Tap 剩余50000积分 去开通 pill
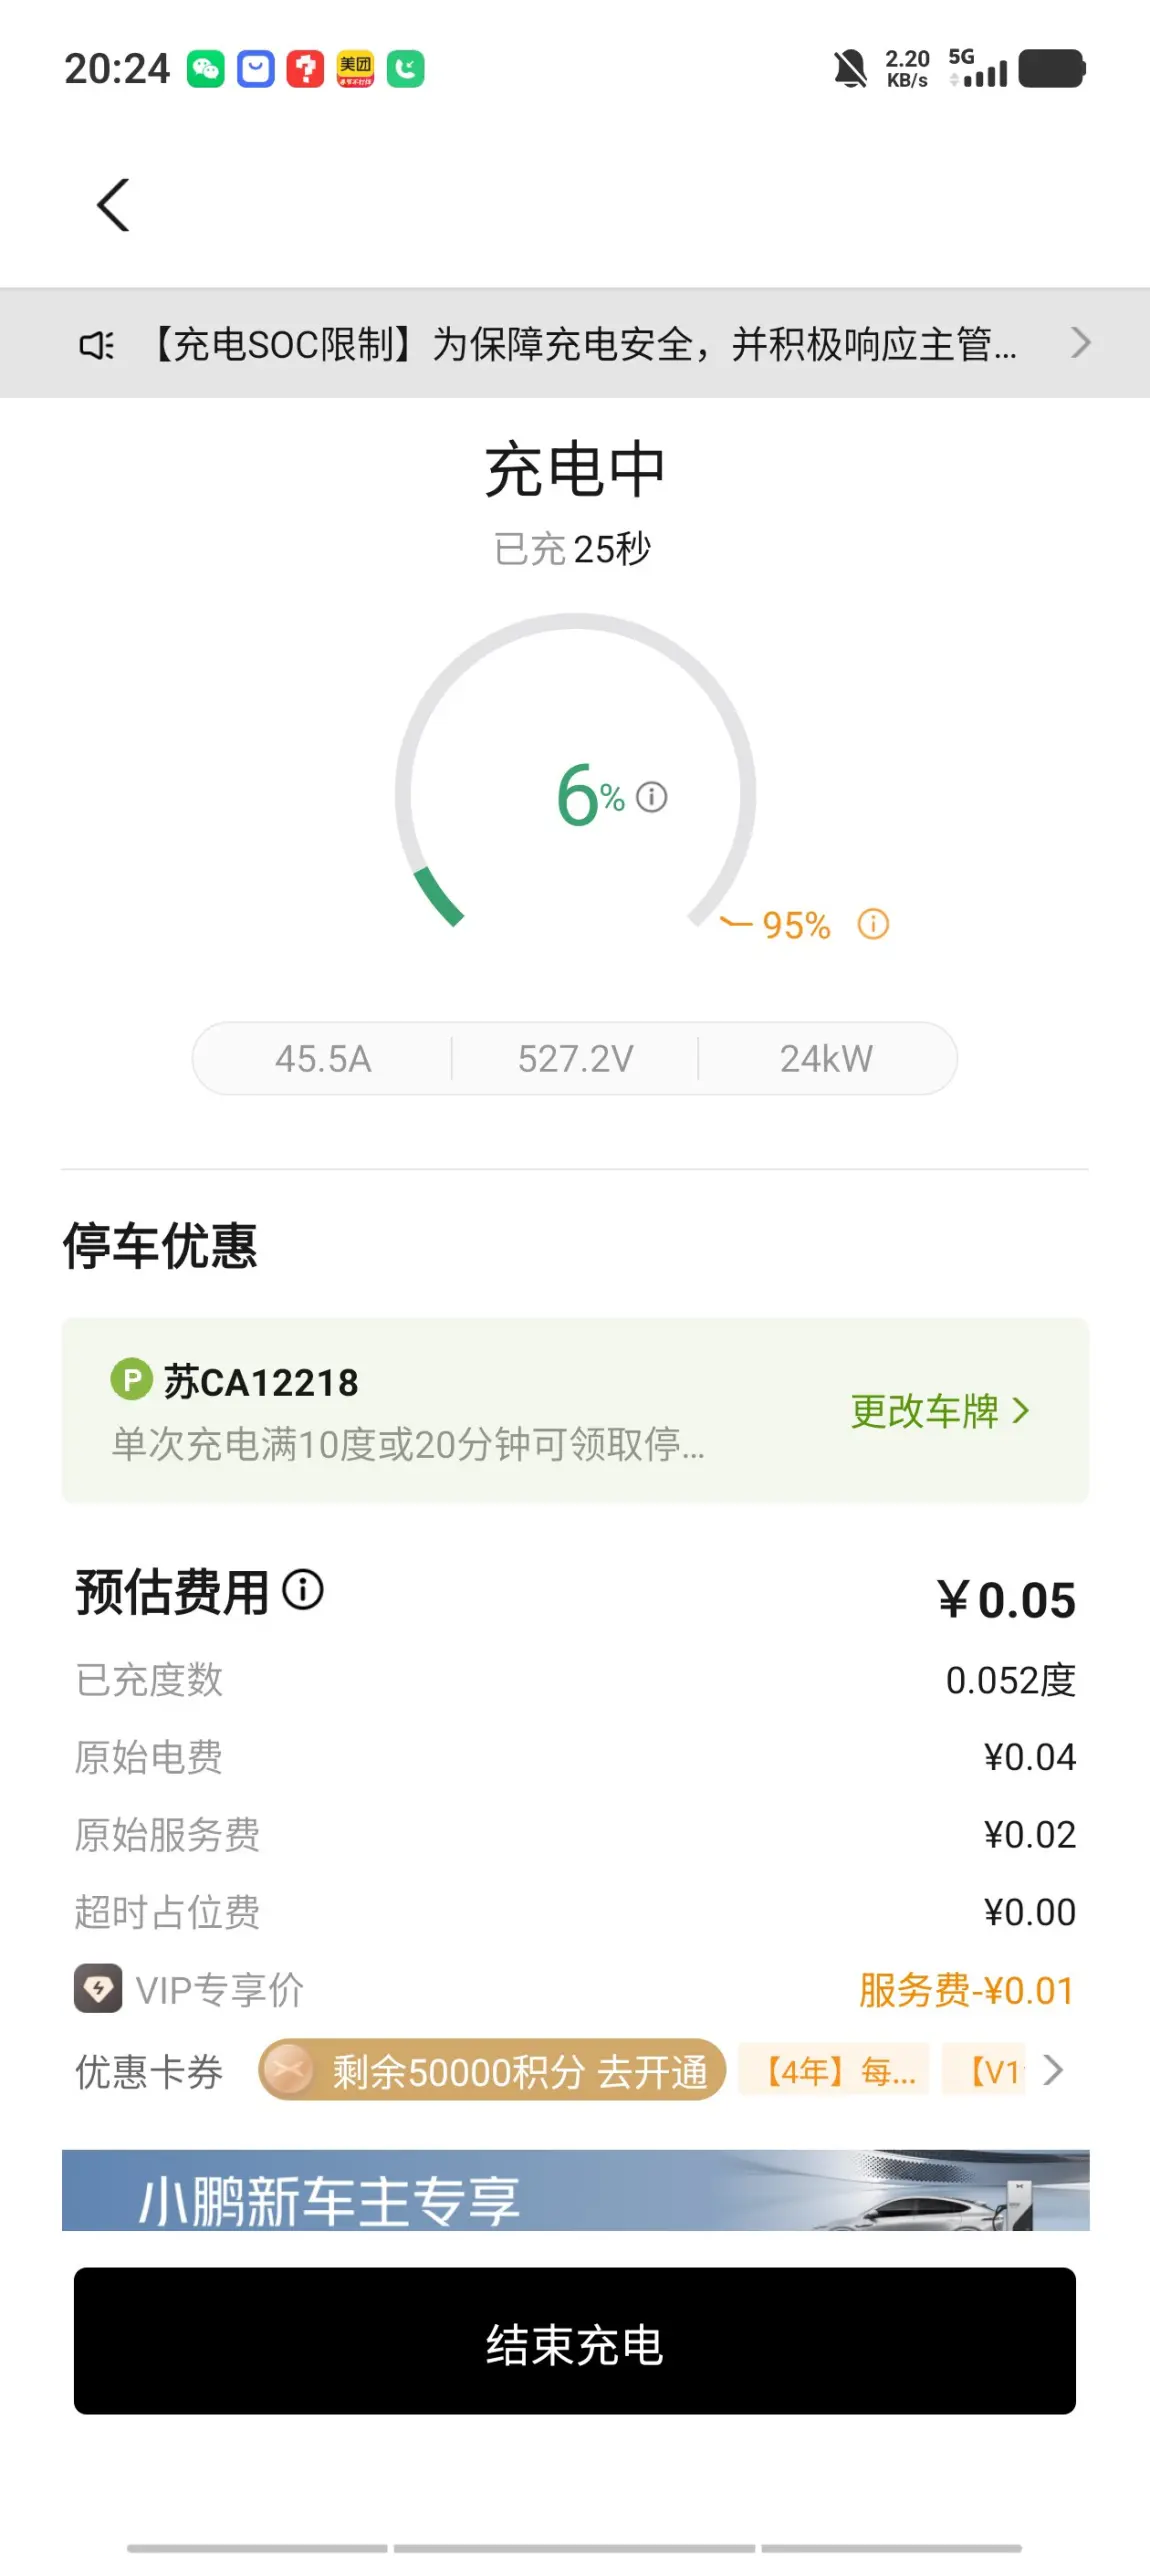1150x2556 pixels. point(492,2069)
